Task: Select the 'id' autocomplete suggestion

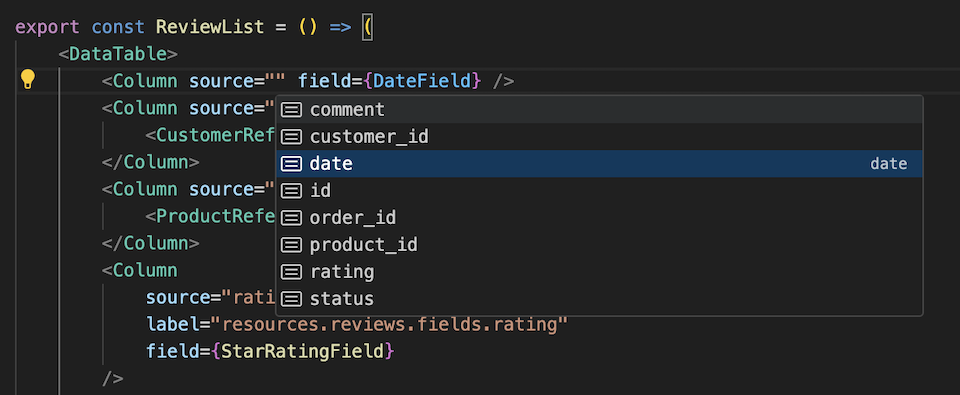Action: coord(599,190)
